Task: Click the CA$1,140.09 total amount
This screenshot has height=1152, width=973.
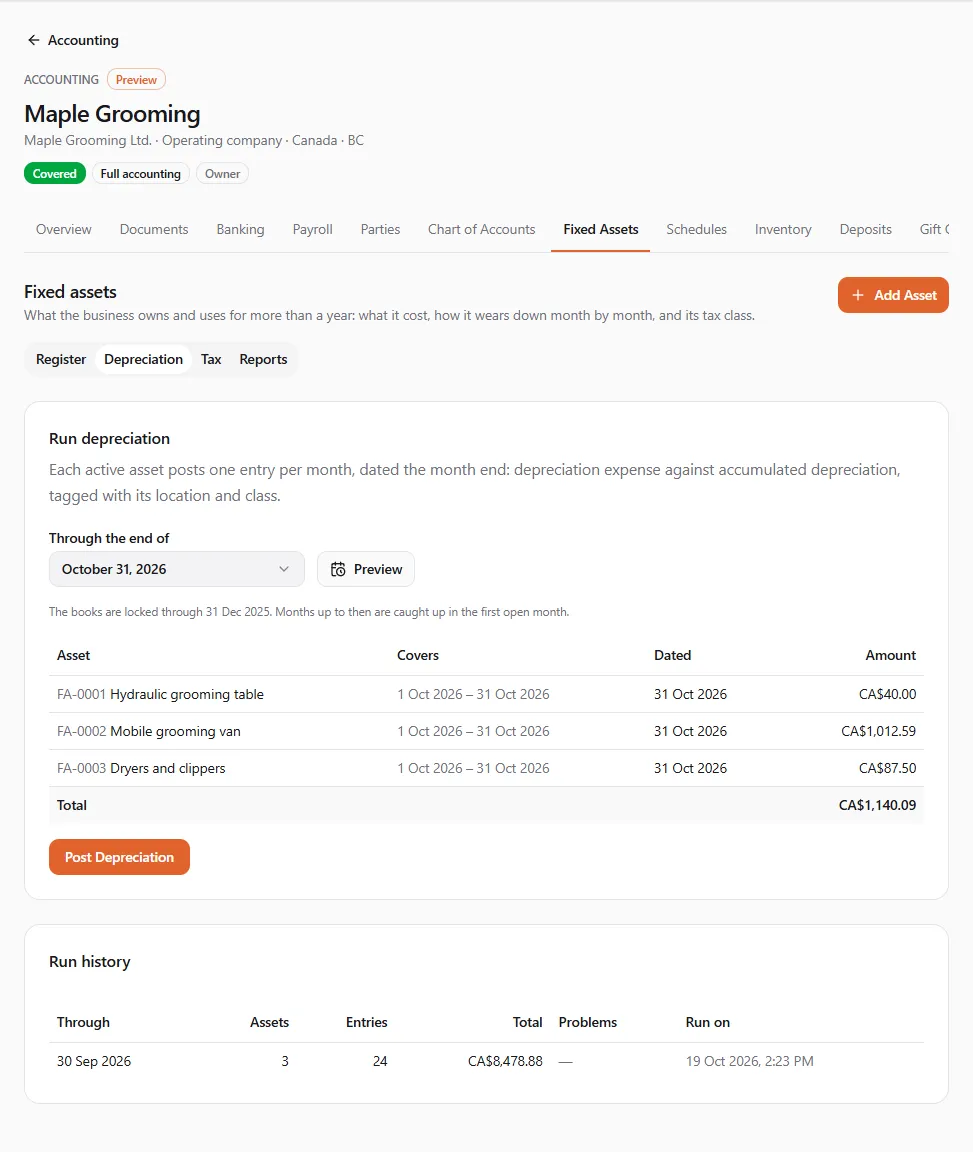Action: (877, 805)
